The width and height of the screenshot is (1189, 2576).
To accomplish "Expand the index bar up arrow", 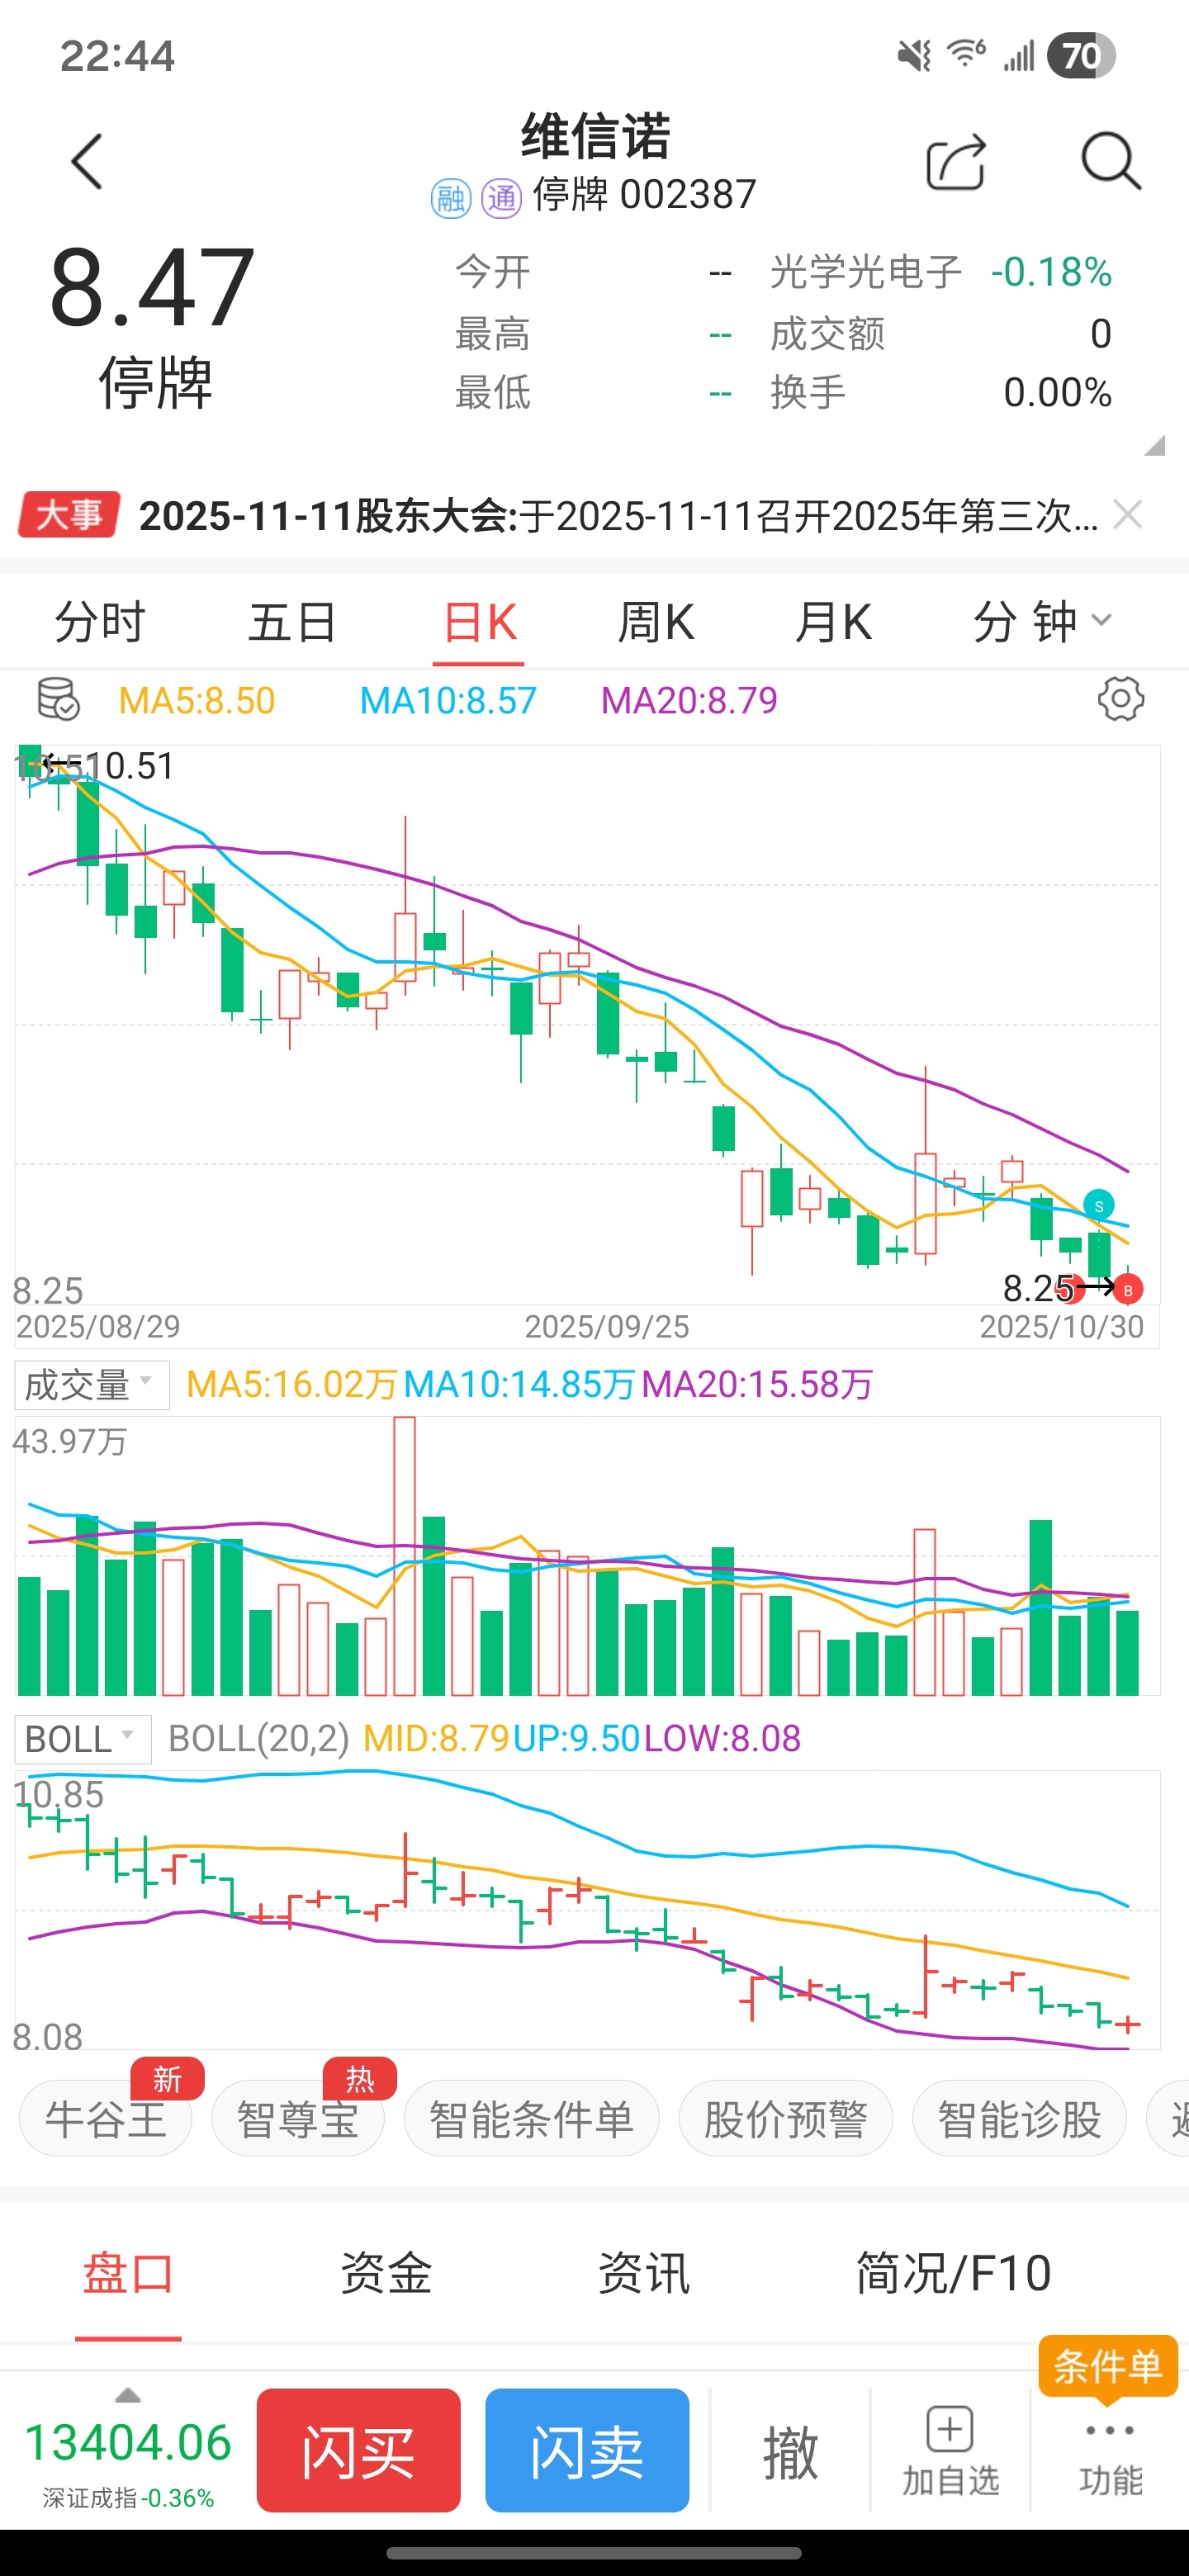I will pos(127,2396).
